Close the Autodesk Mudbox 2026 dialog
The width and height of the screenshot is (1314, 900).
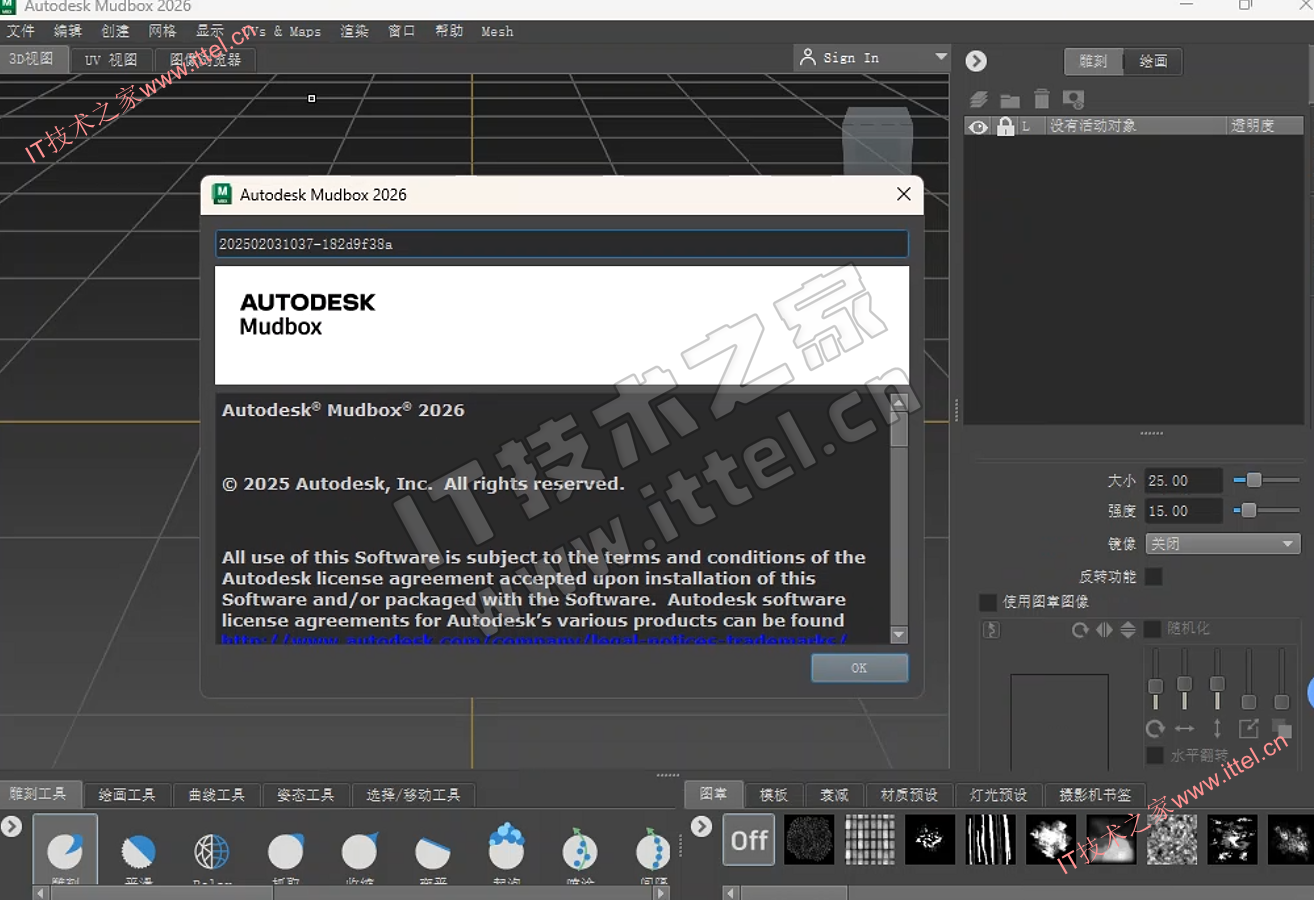click(x=903, y=194)
